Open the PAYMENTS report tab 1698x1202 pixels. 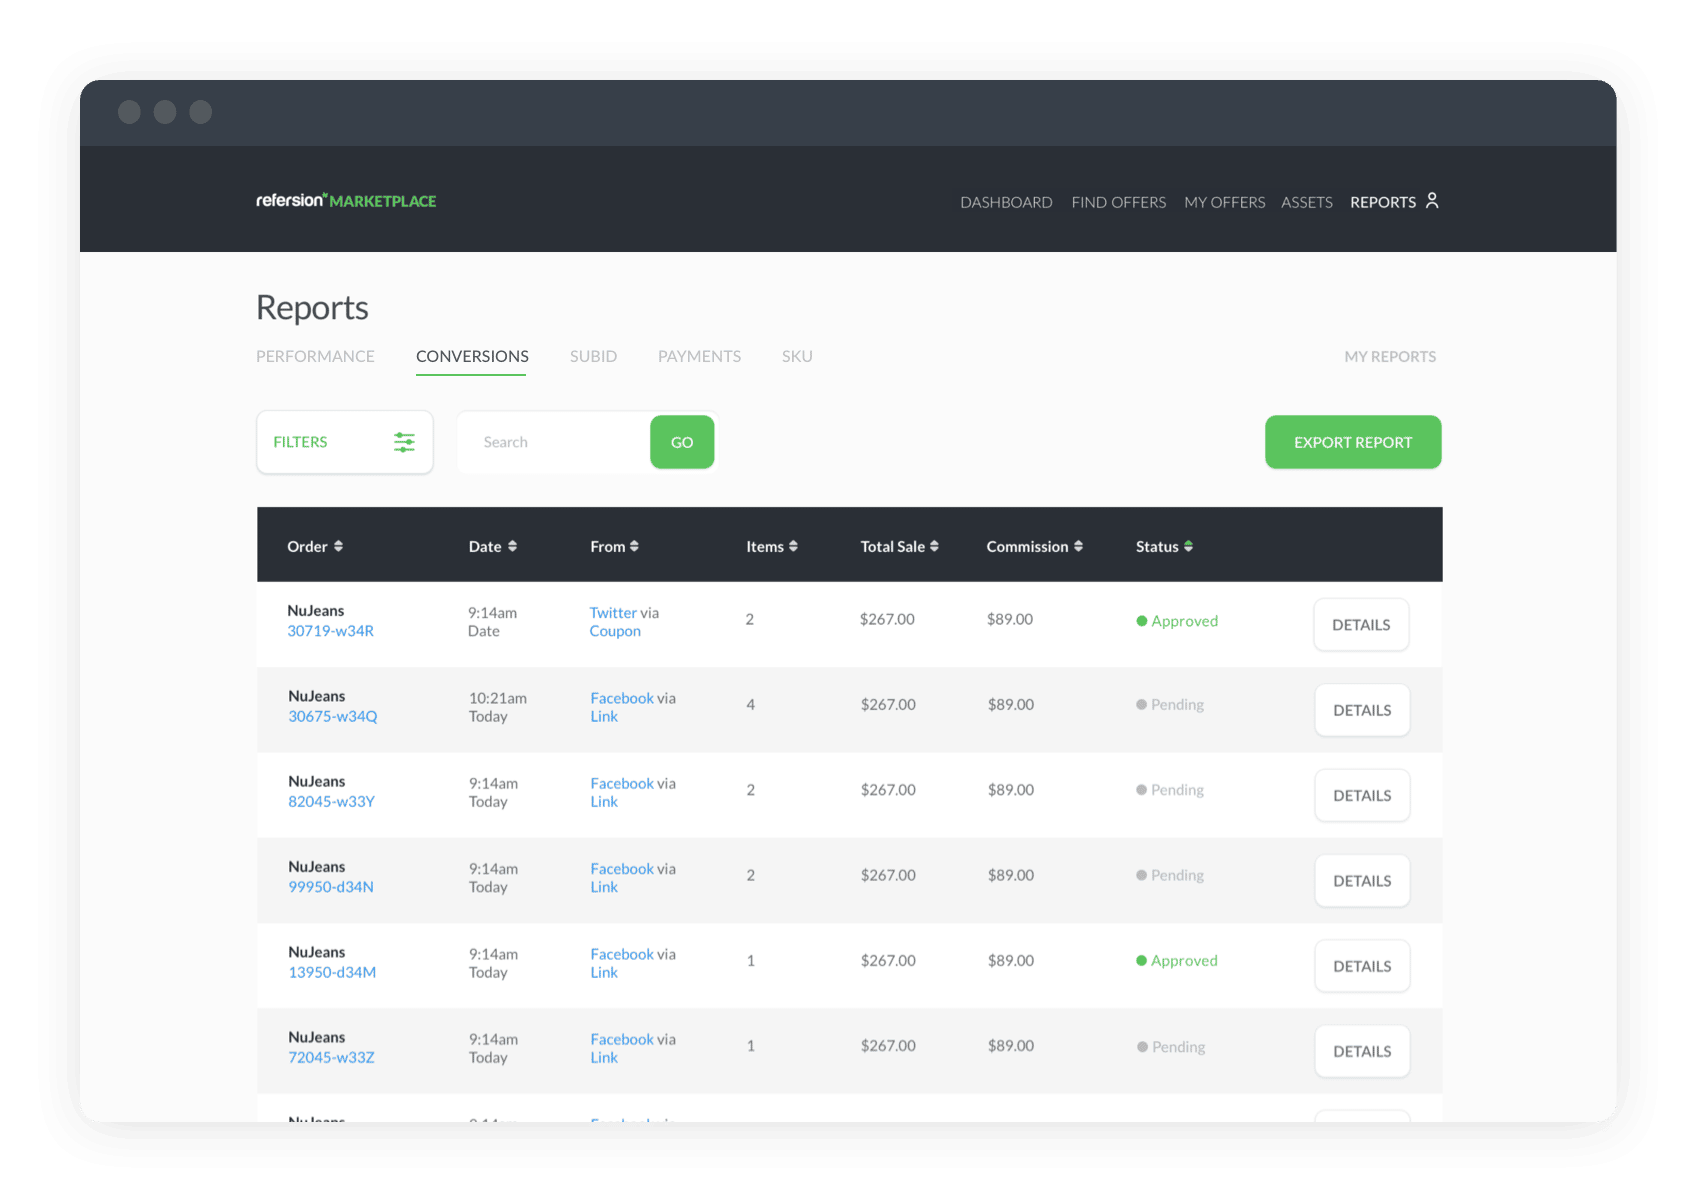pyautogui.click(x=699, y=356)
